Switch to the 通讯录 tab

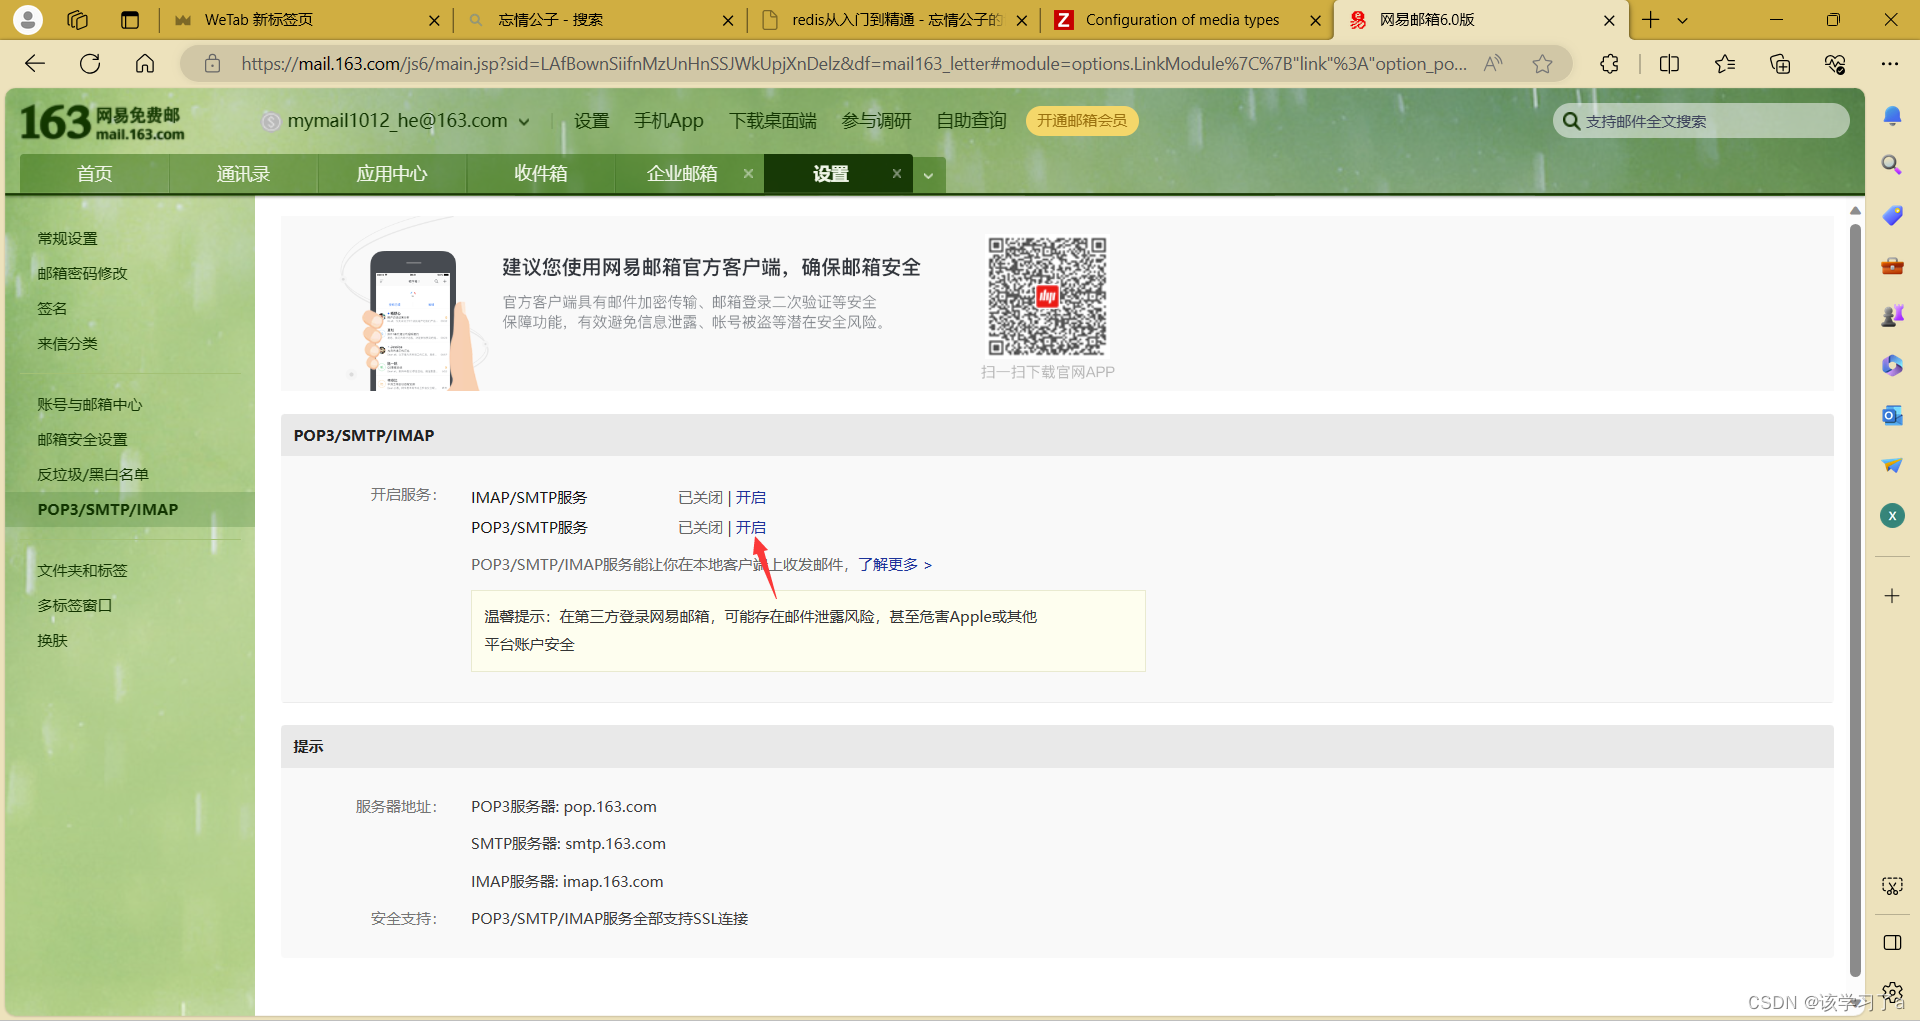[244, 174]
